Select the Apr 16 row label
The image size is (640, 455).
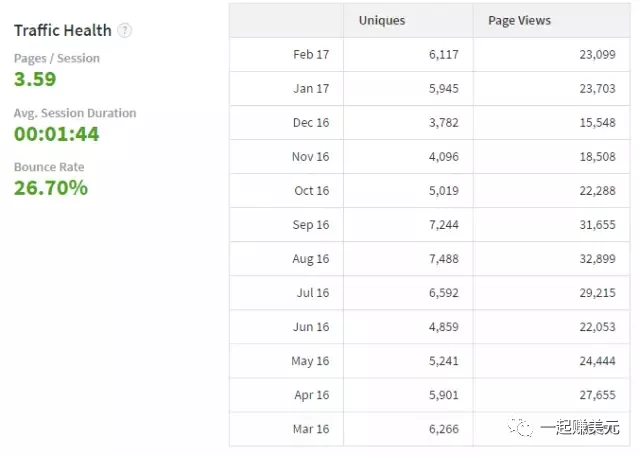[x=312, y=395]
